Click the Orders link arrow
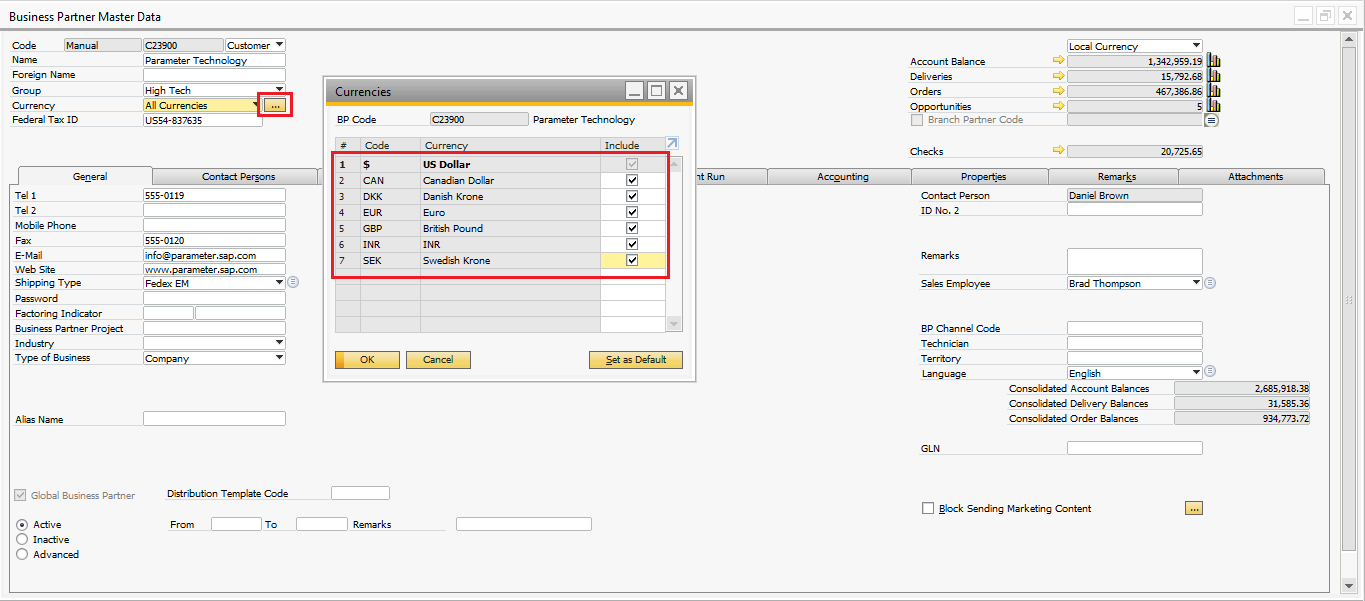The image size is (1365, 601). pos(1059,91)
